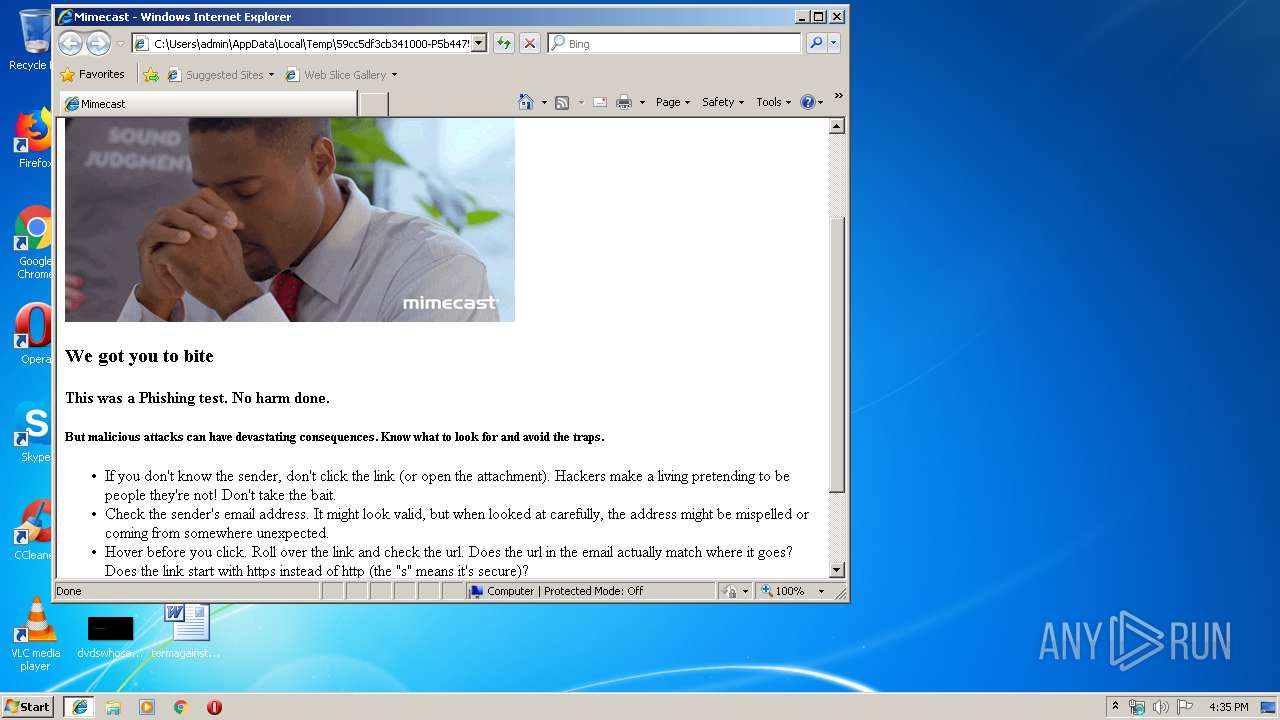Click the search magnifier button
Screen dimensions: 1280x720
pyautogui.click(x=816, y=43)
